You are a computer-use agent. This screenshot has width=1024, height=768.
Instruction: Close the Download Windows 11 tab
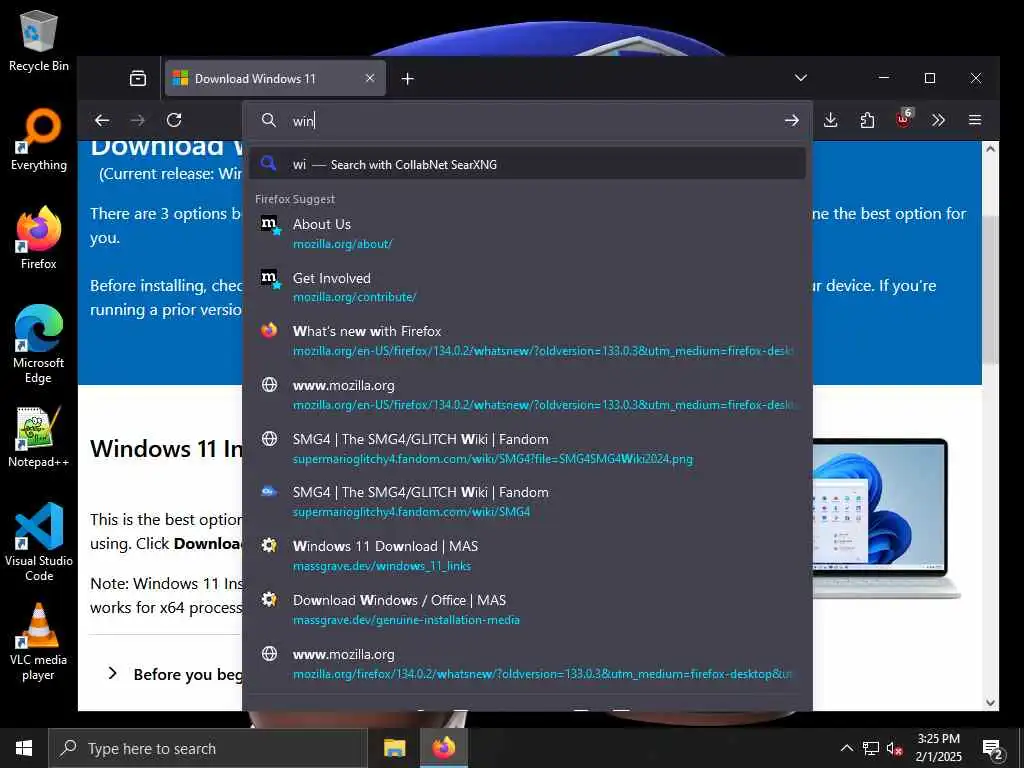point(370,78)
